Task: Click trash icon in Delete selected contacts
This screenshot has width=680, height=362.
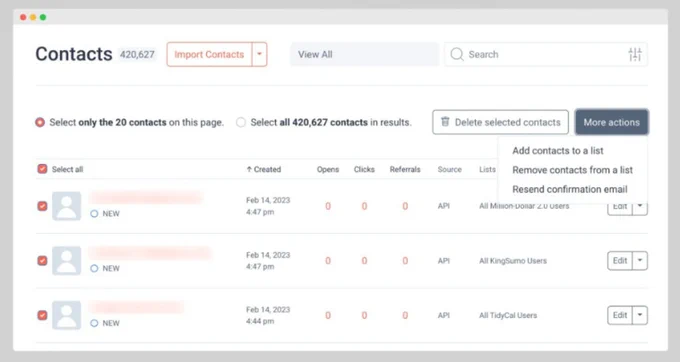Action: [x=445, y=122]
